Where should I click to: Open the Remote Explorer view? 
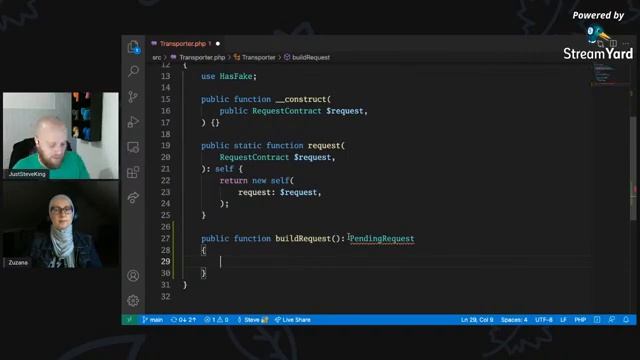pyautogui.click(x=133, y=147)
